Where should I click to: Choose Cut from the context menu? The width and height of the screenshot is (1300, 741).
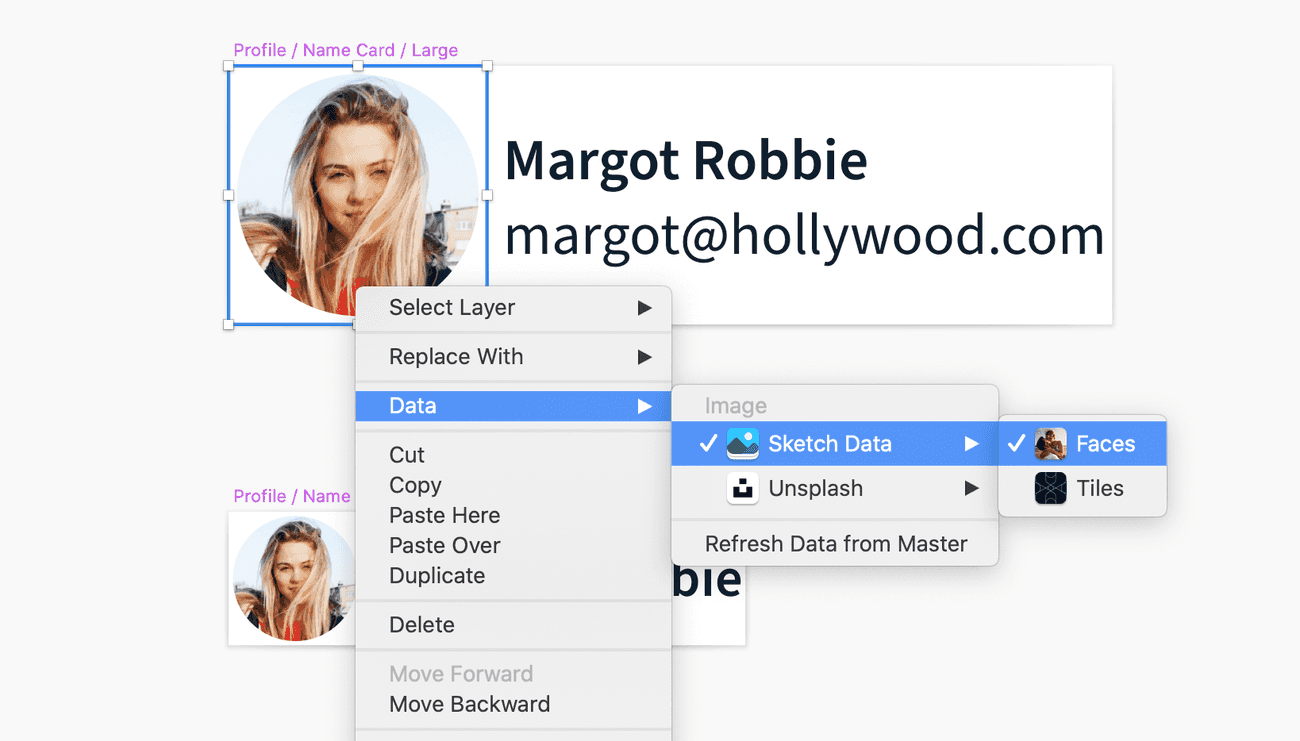[x=407, y=455]
